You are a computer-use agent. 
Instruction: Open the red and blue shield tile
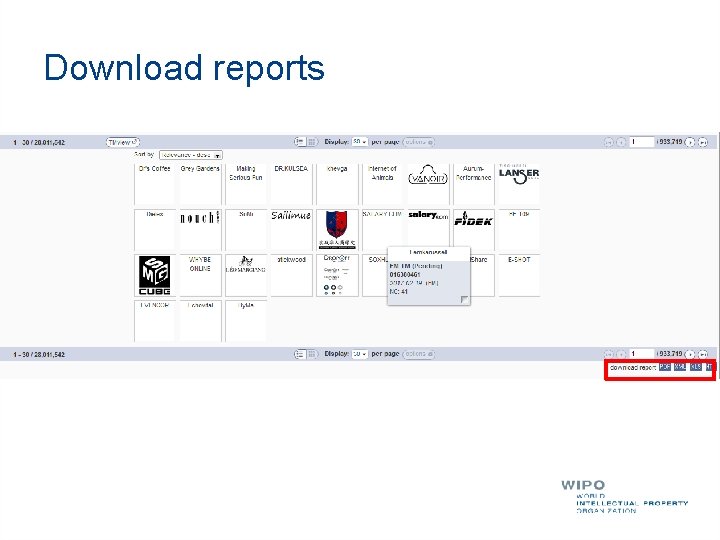[337, 230]
